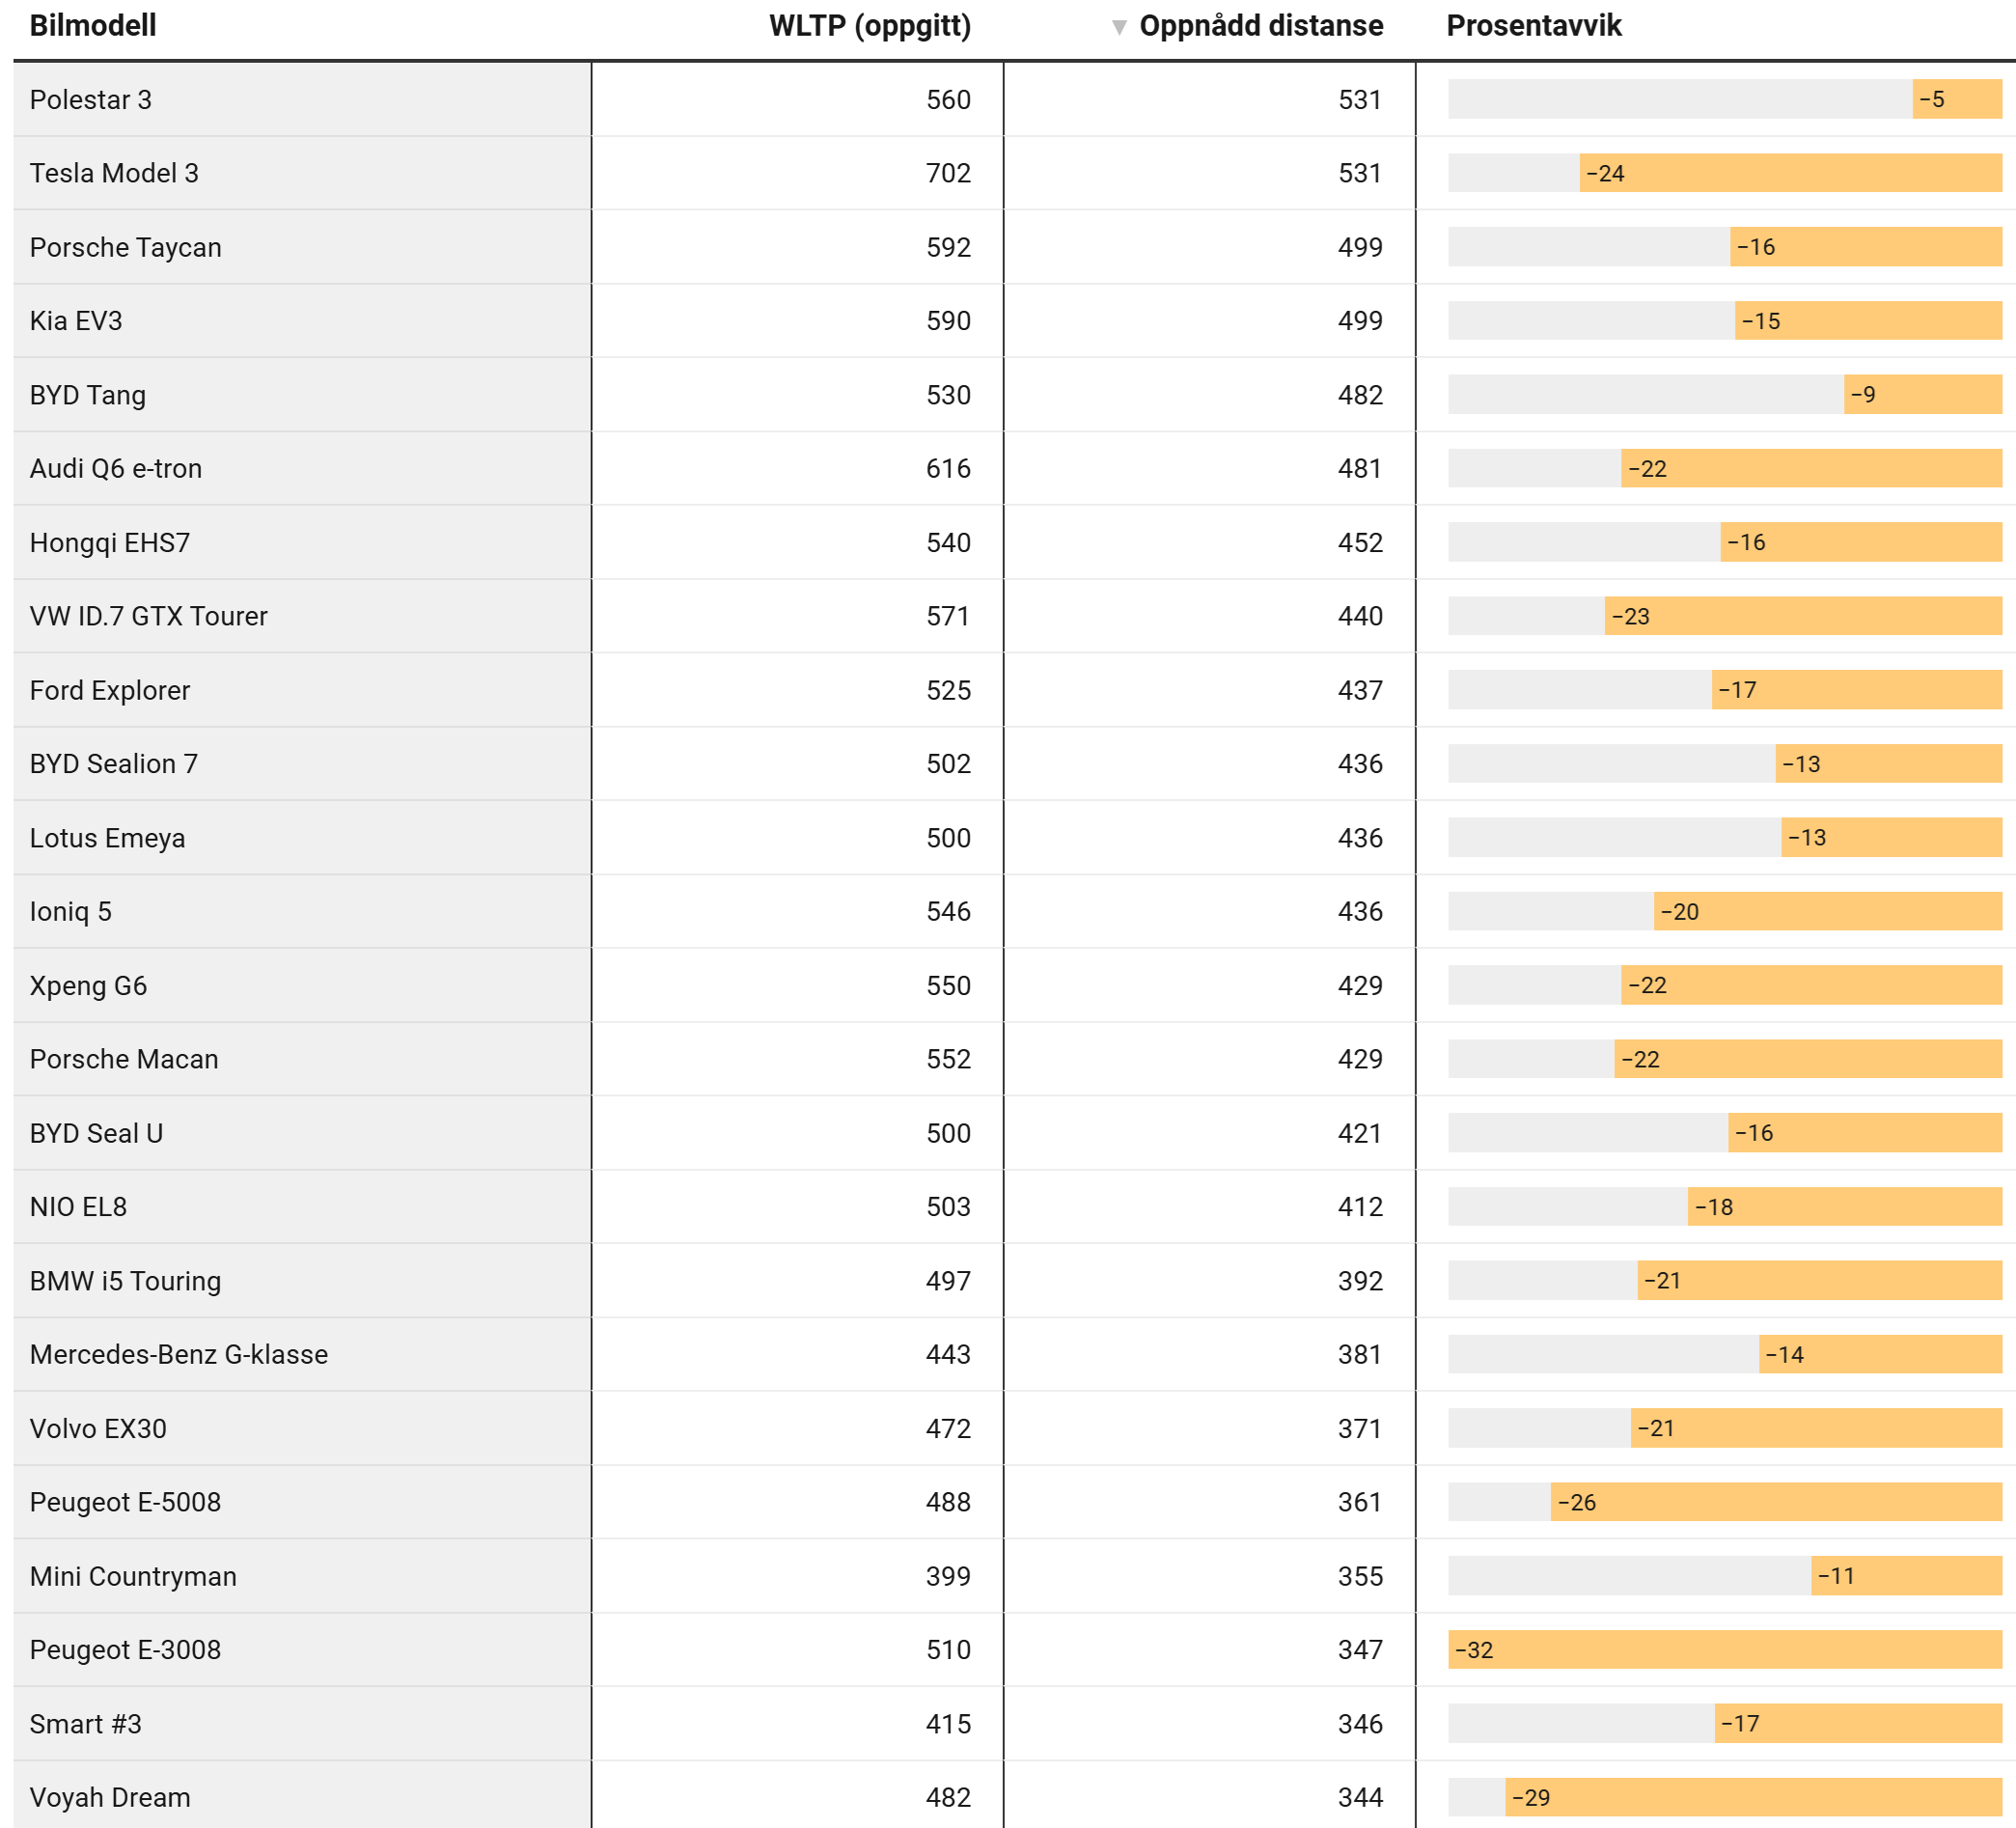Select the Porsche Taycan model cell
Viewport: 2016px width, 1828px height.
pos(125,247)
